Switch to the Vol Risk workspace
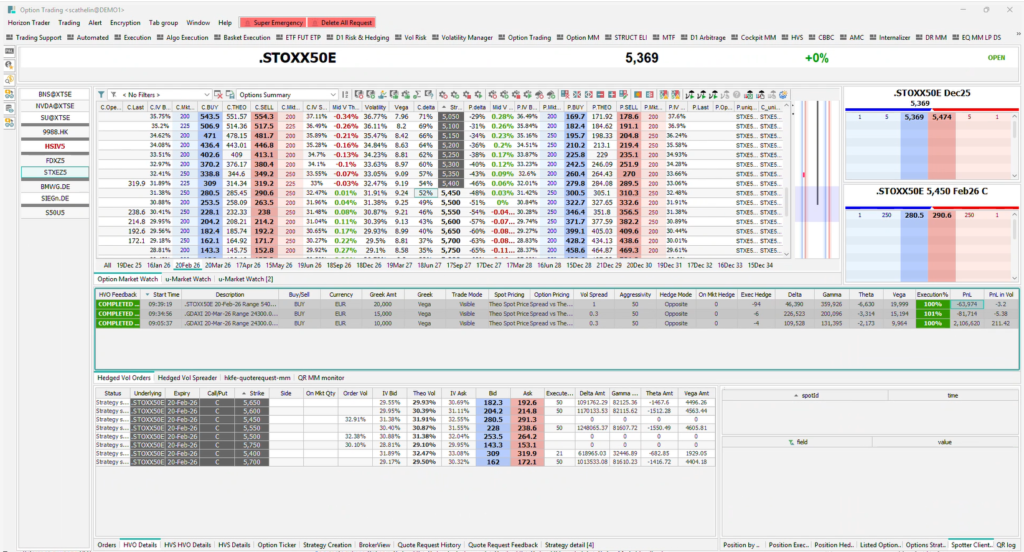 pos(410,38)
